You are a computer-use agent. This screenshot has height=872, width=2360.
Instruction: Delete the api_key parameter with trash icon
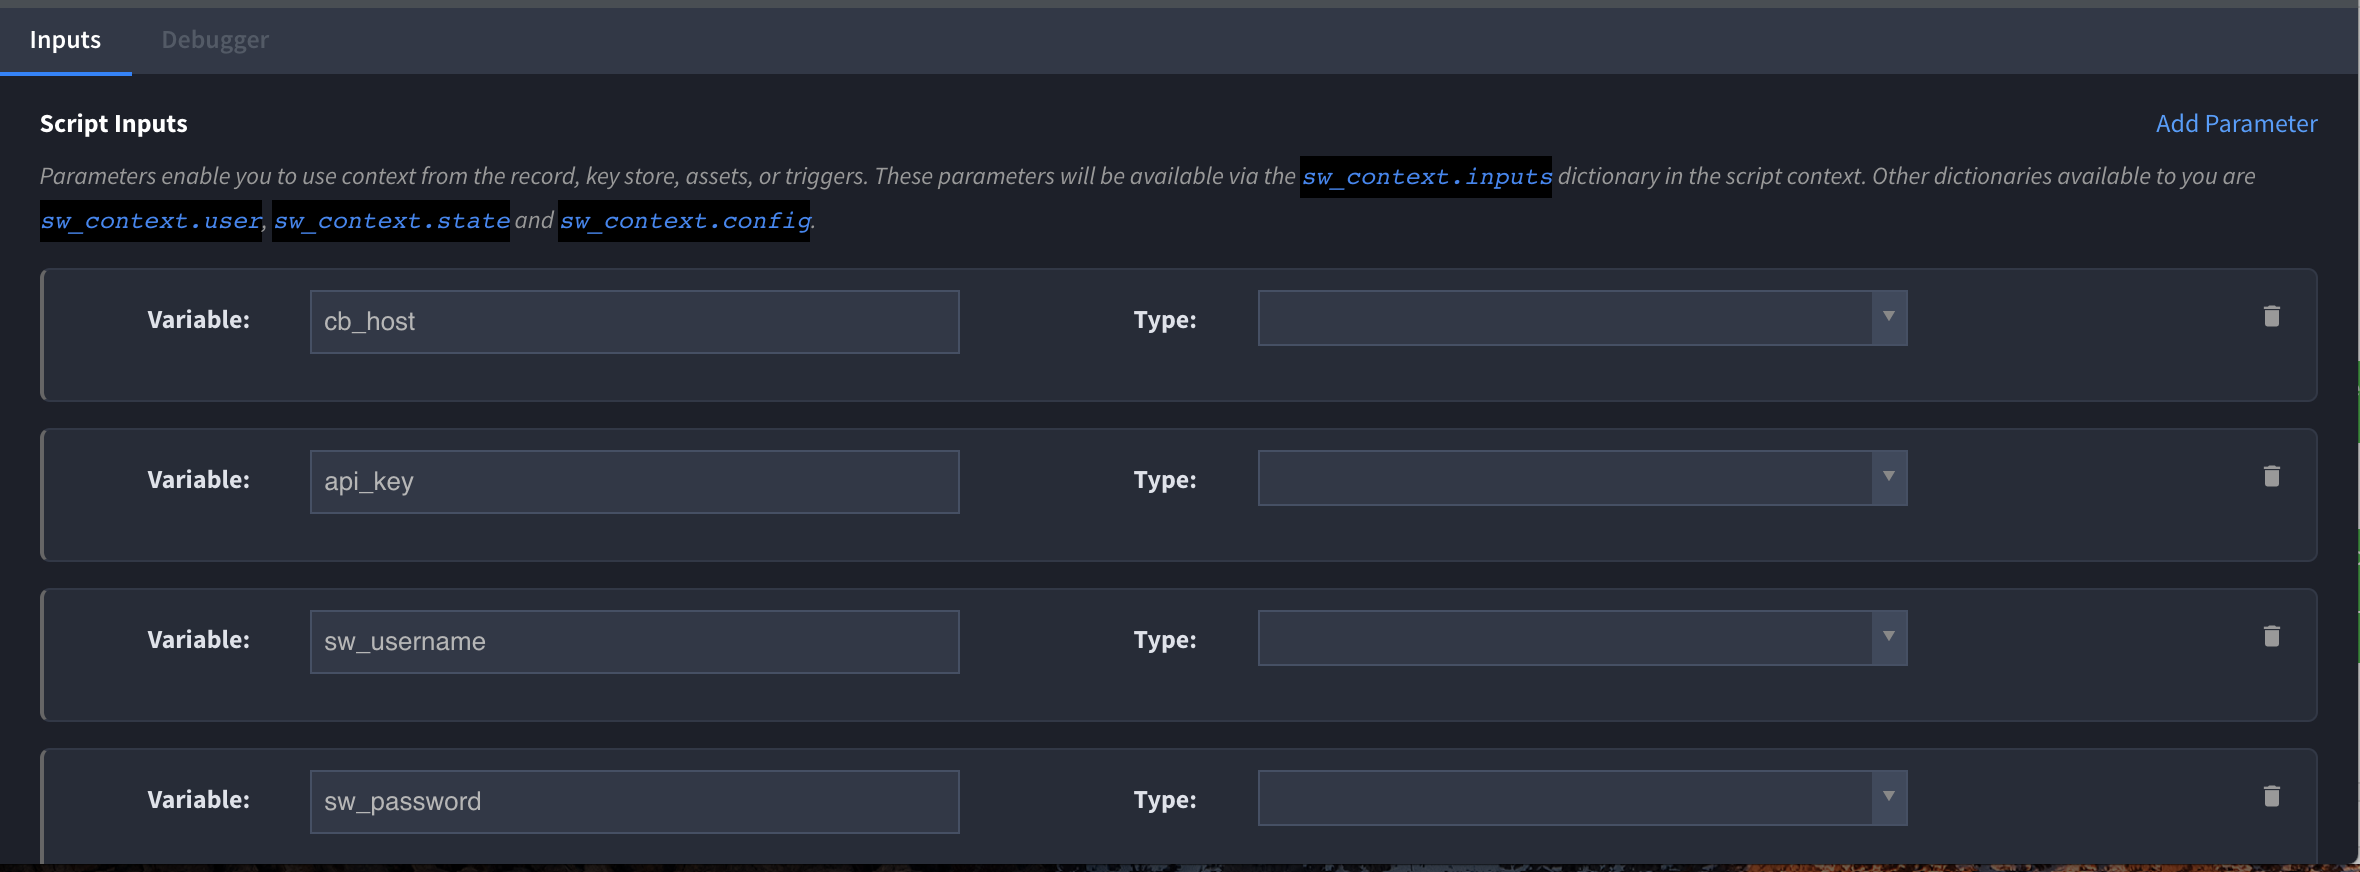coord(2271,476)
